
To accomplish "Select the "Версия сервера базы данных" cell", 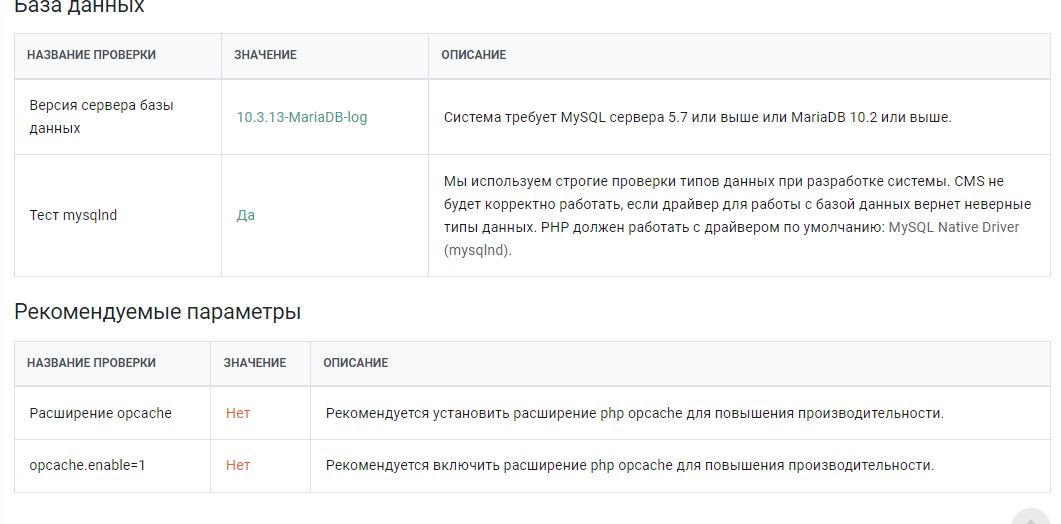I will click(x=101, y=117).
